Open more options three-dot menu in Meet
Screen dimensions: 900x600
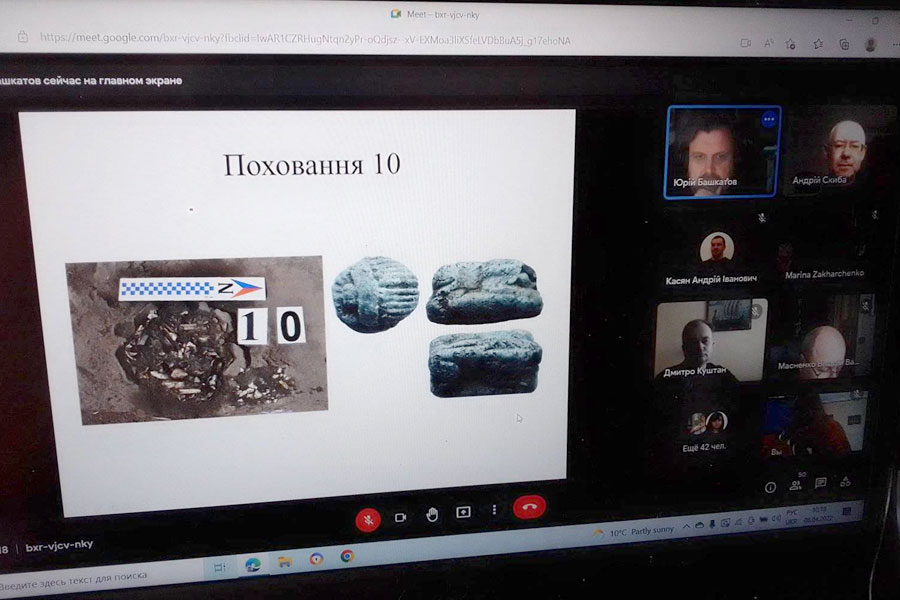pyautogui.click(x=494, y=509)
